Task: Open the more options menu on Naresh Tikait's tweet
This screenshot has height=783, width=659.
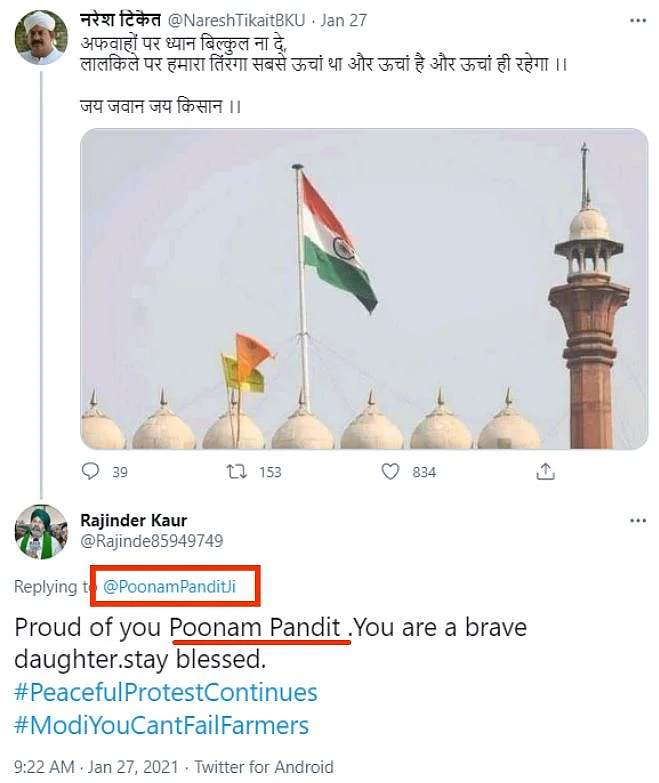Action: coord(637,21)
